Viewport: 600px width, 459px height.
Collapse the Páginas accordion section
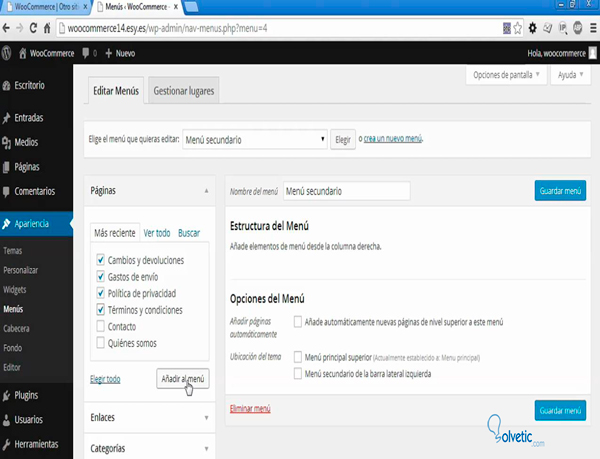pyautogui.click(x=150, y=190)
